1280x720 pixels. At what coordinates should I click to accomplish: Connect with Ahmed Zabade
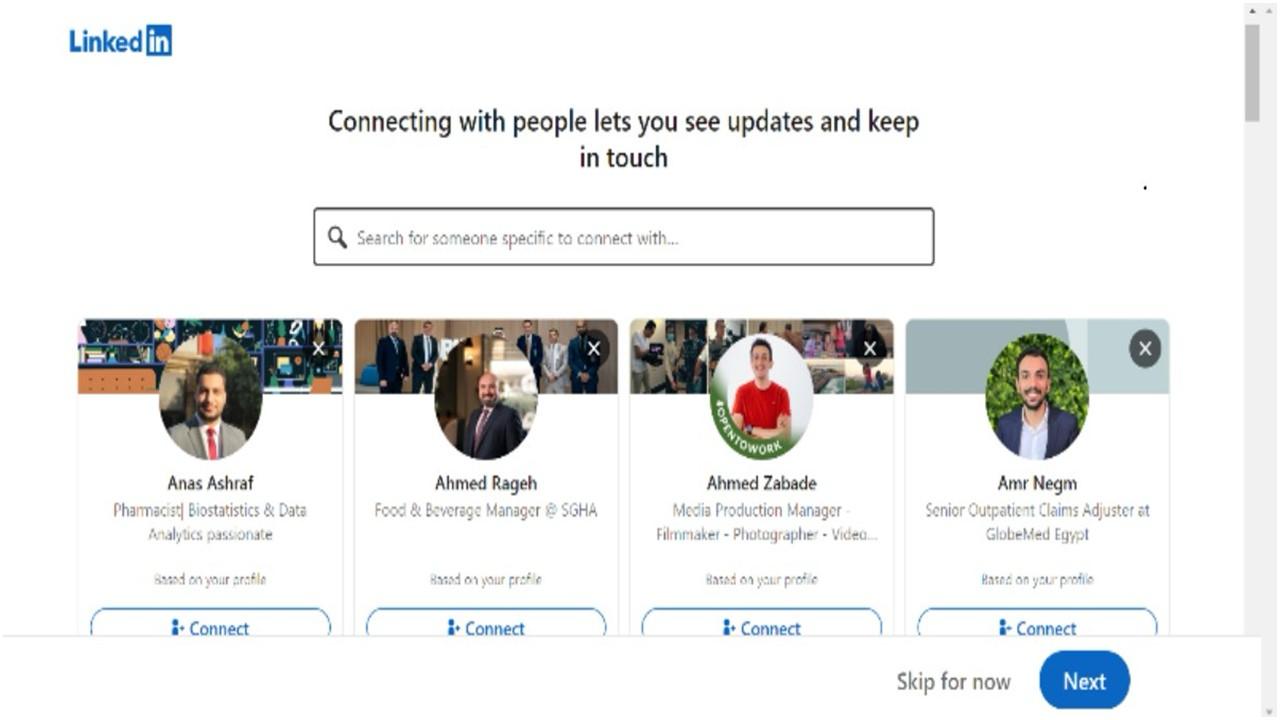pyautogui.click(x=761, y=622)
